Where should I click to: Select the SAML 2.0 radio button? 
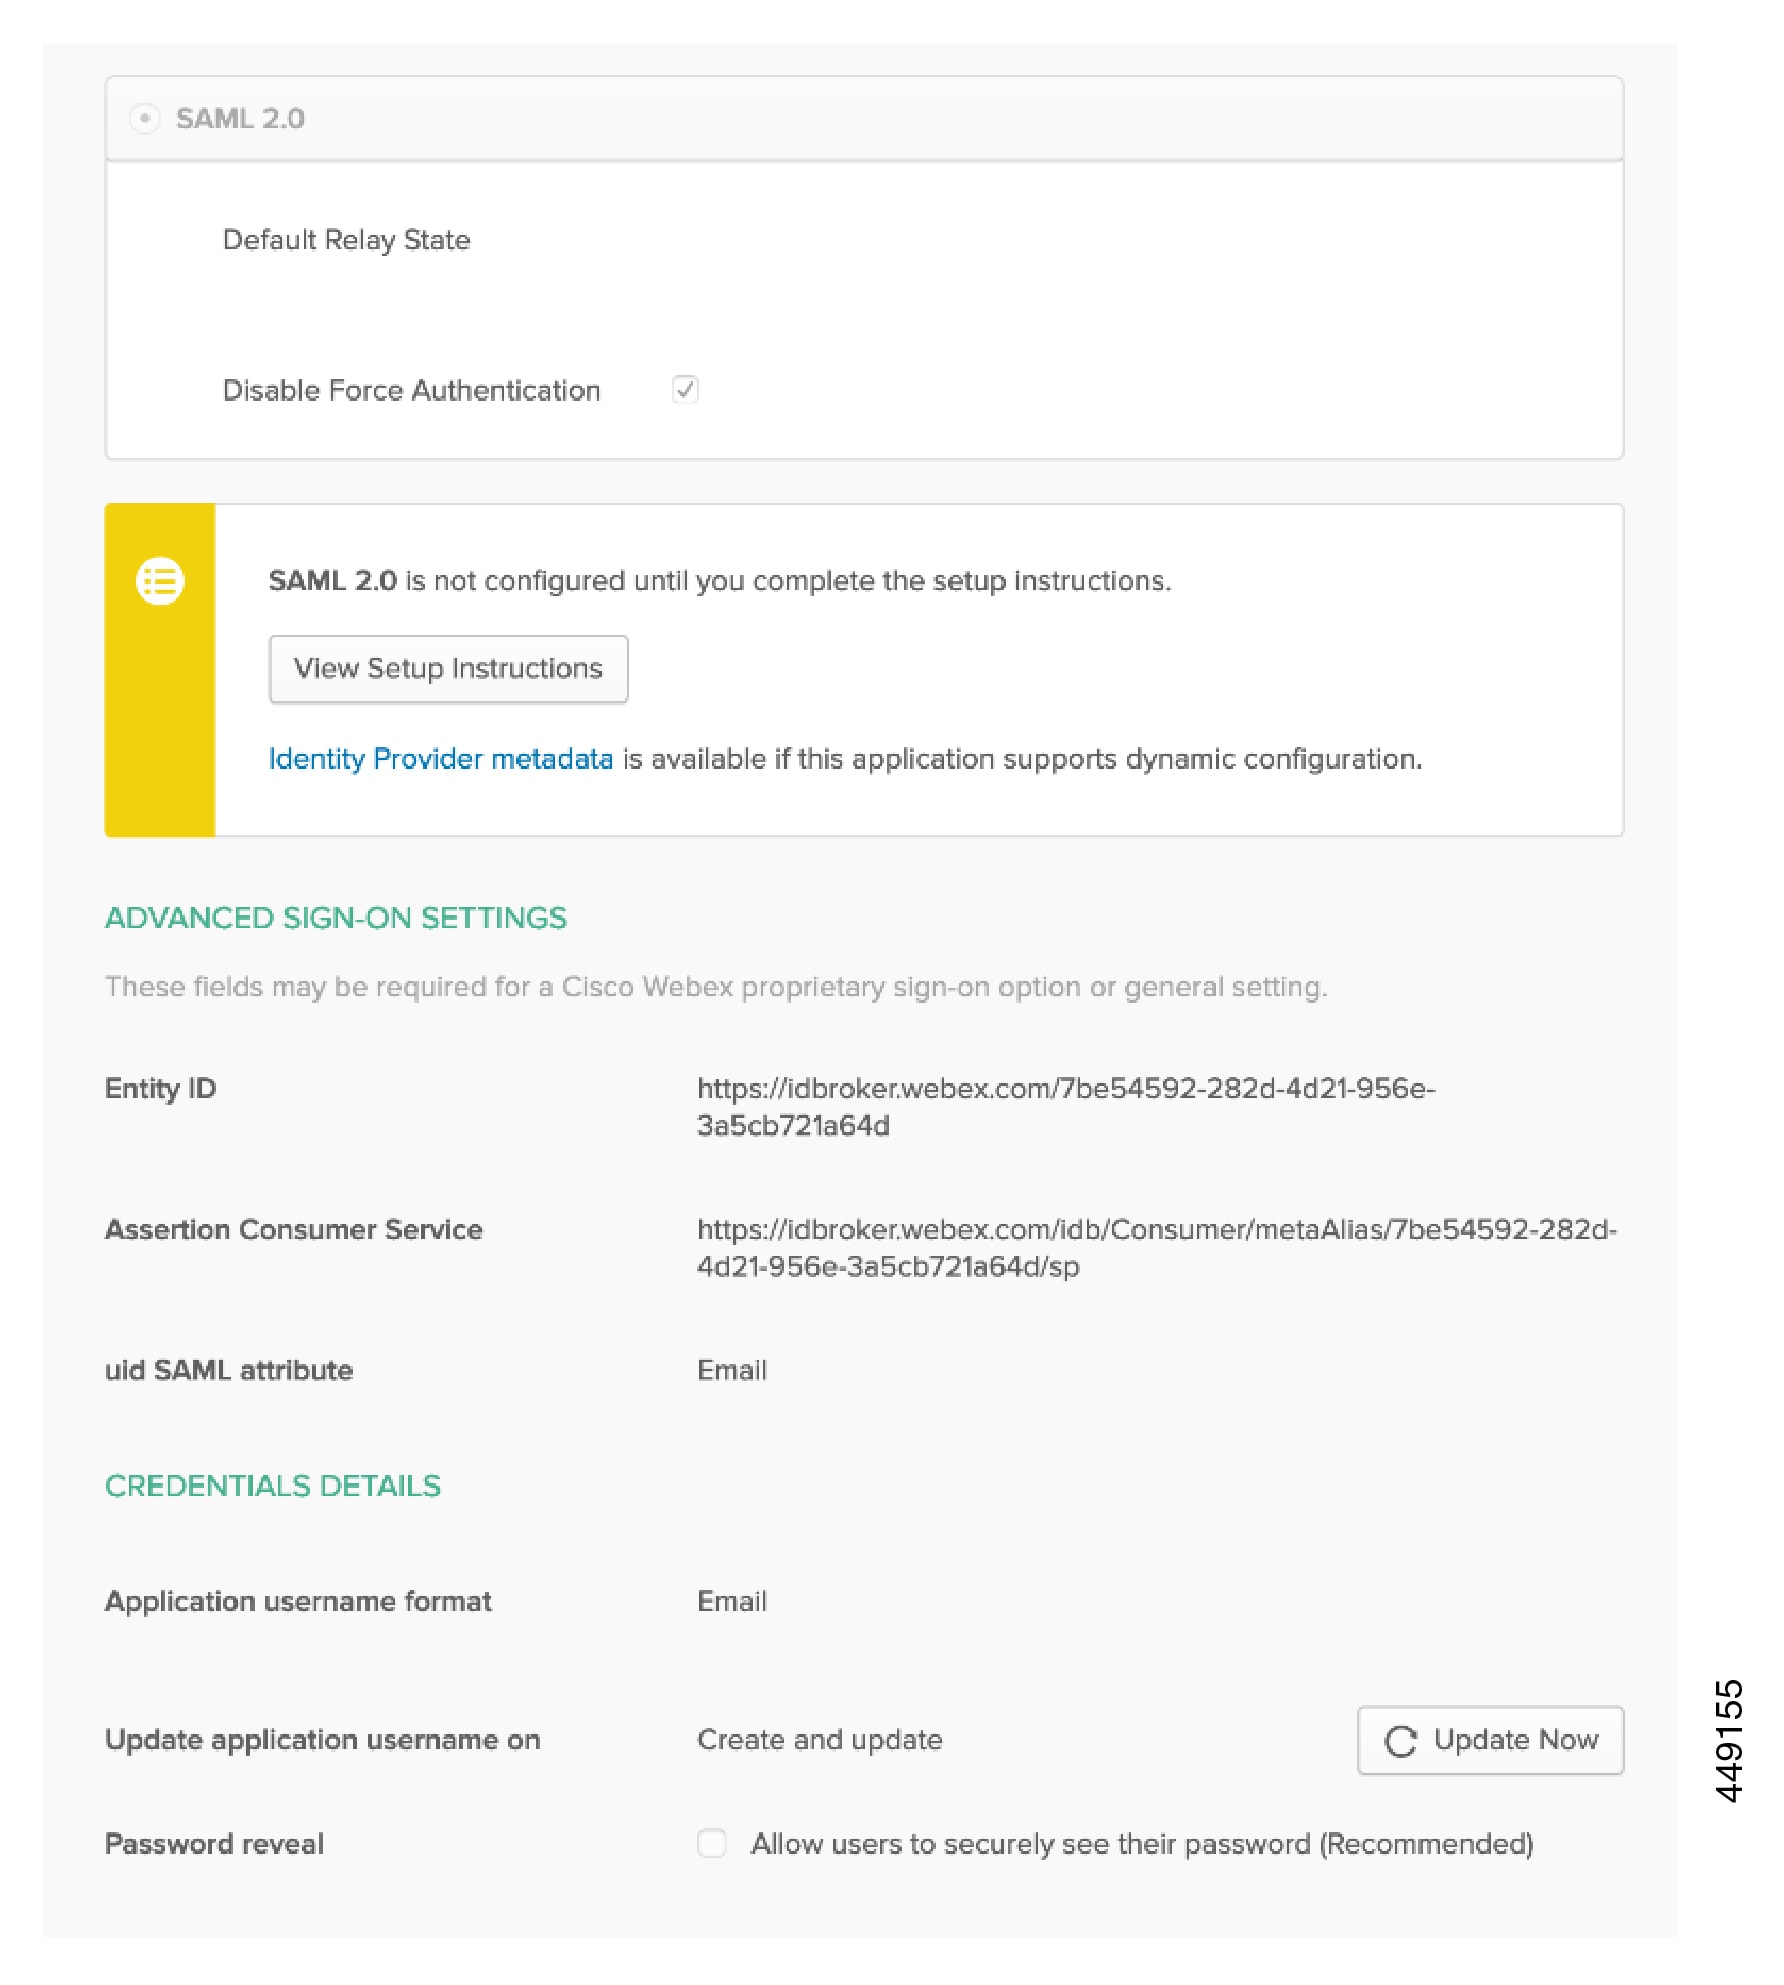(145, 118)
